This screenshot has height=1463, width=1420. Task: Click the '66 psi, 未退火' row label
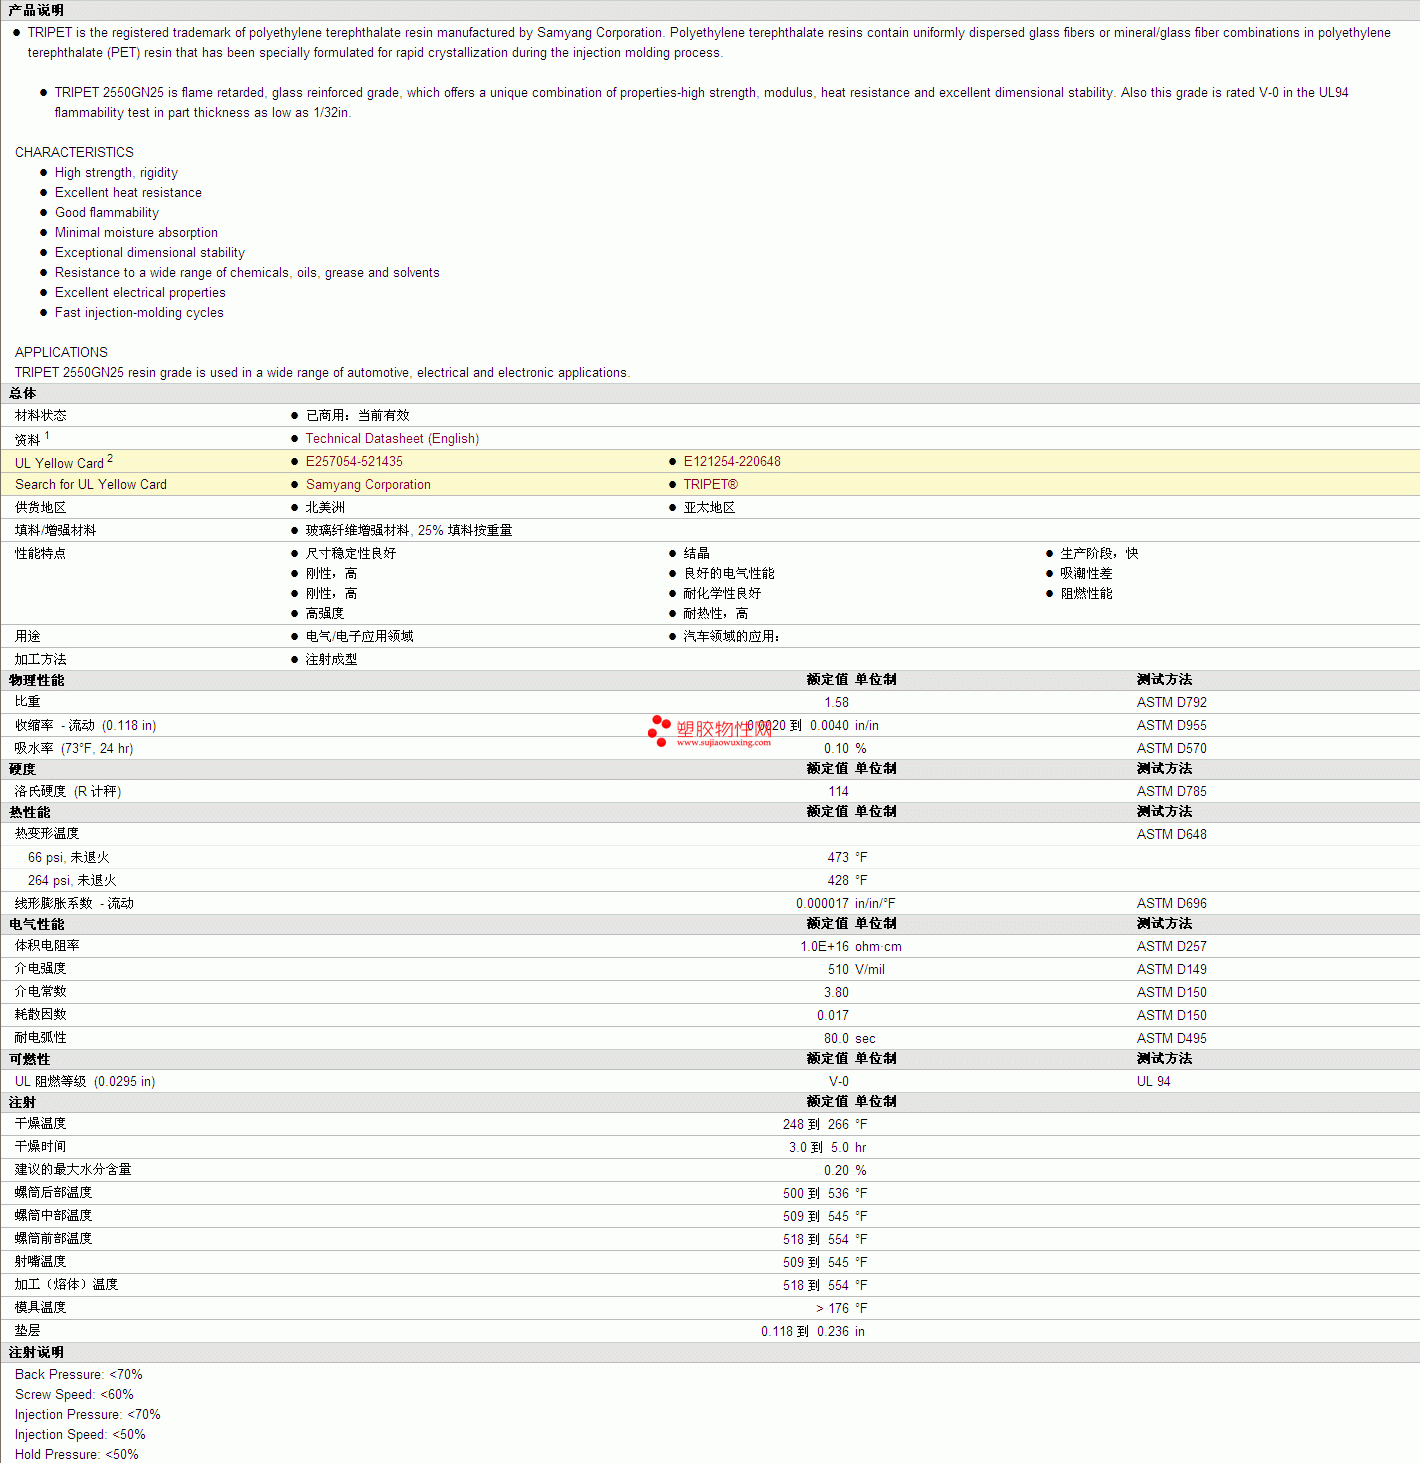click(69, 858)
